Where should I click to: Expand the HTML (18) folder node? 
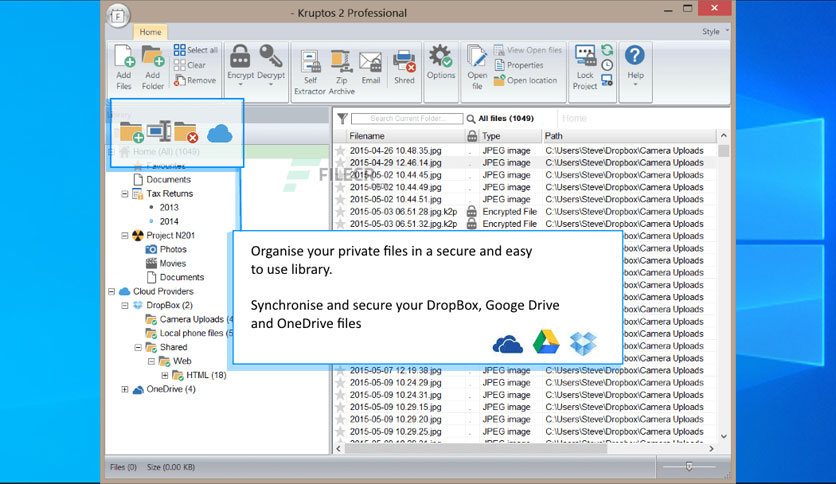point(165,375)
